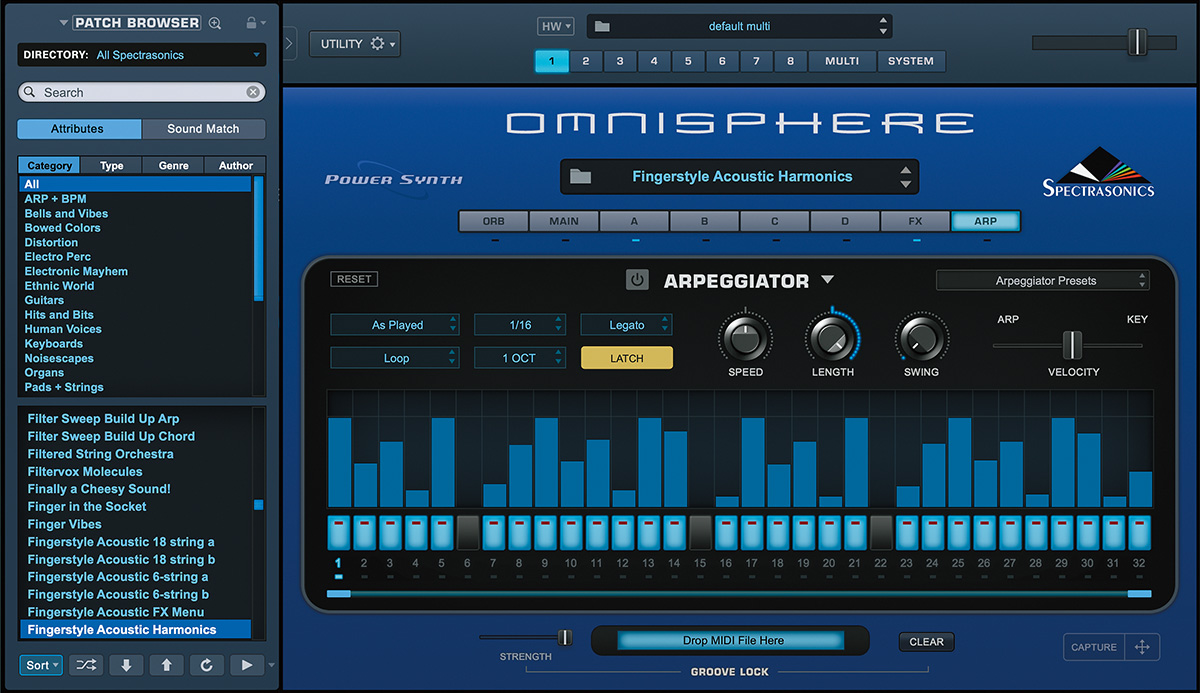Screen dimensions: 1200x693
Task: Click the shuffle patches icon
Action: tap(87, 665)
